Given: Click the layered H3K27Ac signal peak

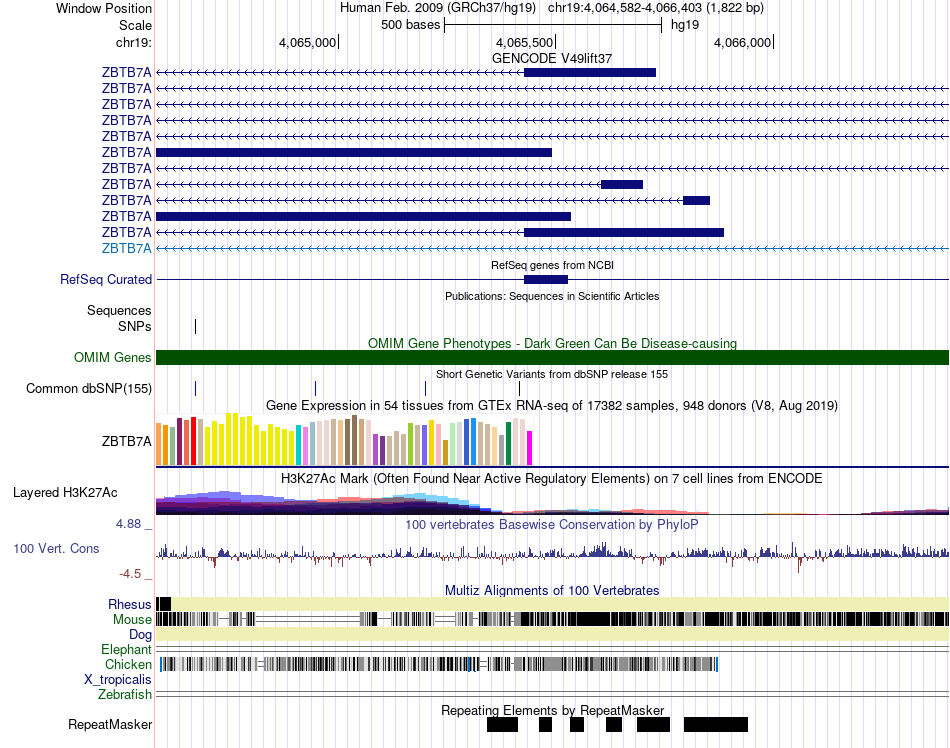Looking at the screenshot, I should (224, 503).
